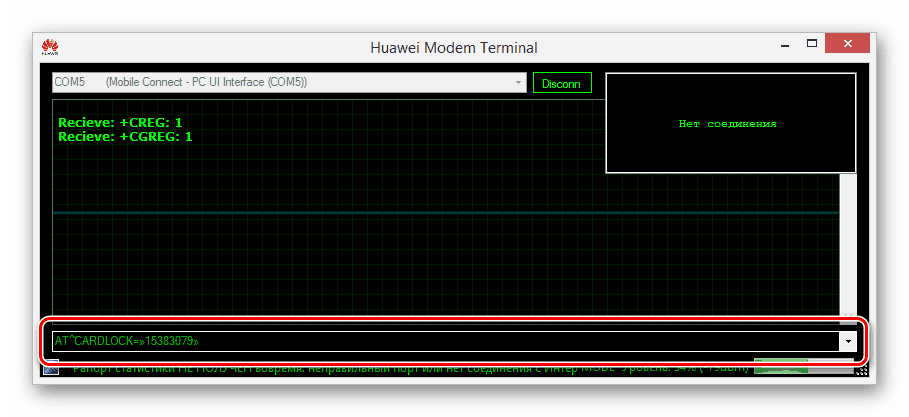Click the signal level progress bar
Screen dimensions: 909x417
803,368
